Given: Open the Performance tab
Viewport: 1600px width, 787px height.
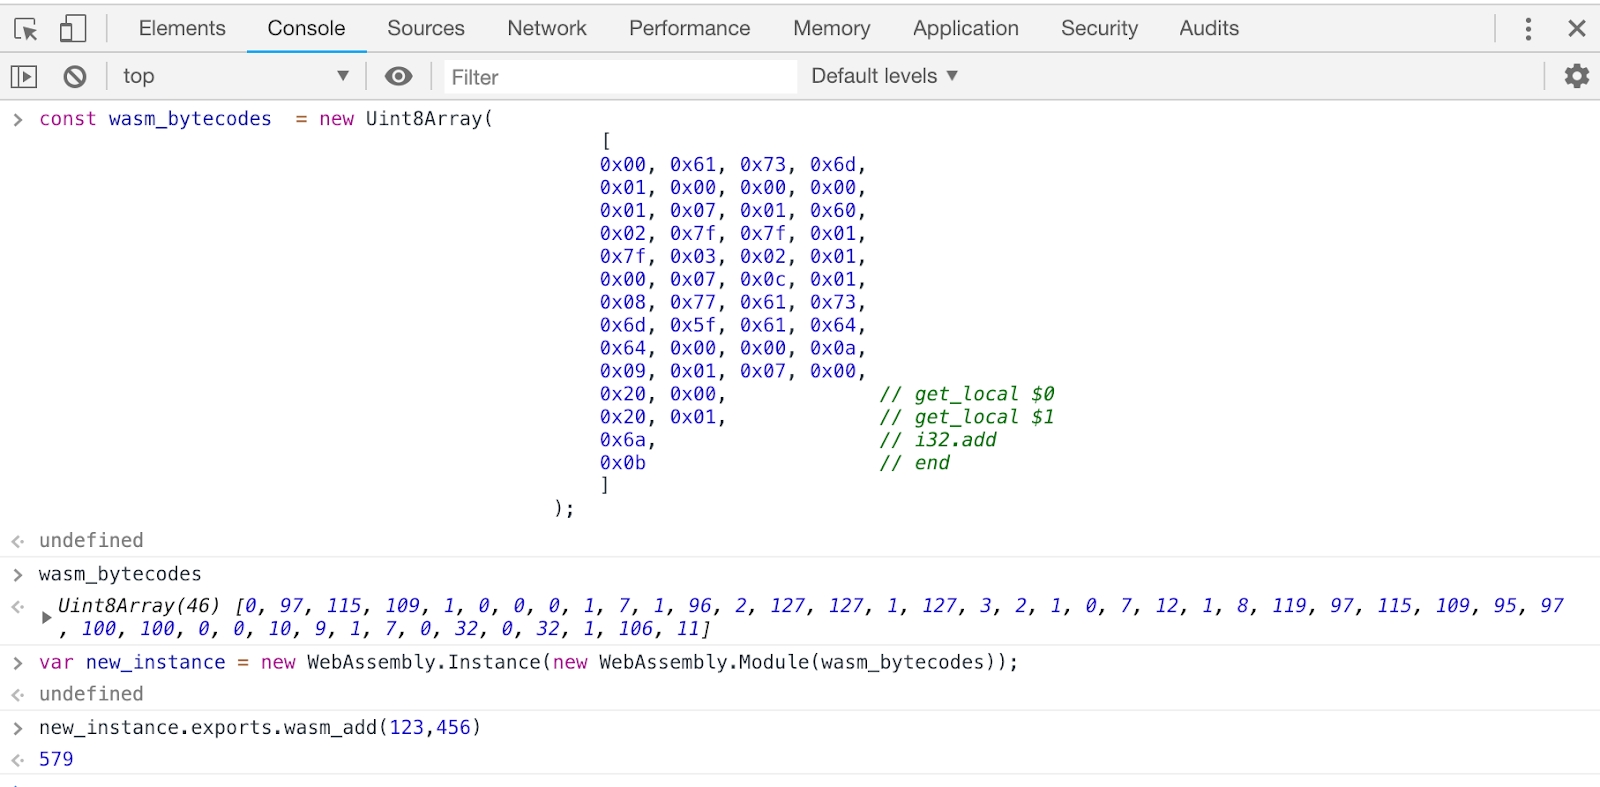Looking at the screenshot, I should 689,28.
